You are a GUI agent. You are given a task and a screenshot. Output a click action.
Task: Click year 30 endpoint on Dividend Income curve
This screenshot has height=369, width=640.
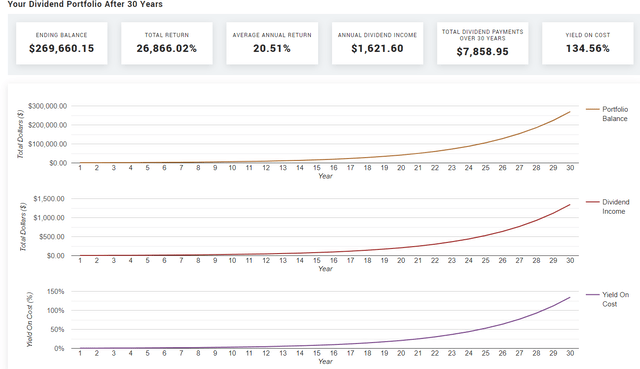click(570, 205)
